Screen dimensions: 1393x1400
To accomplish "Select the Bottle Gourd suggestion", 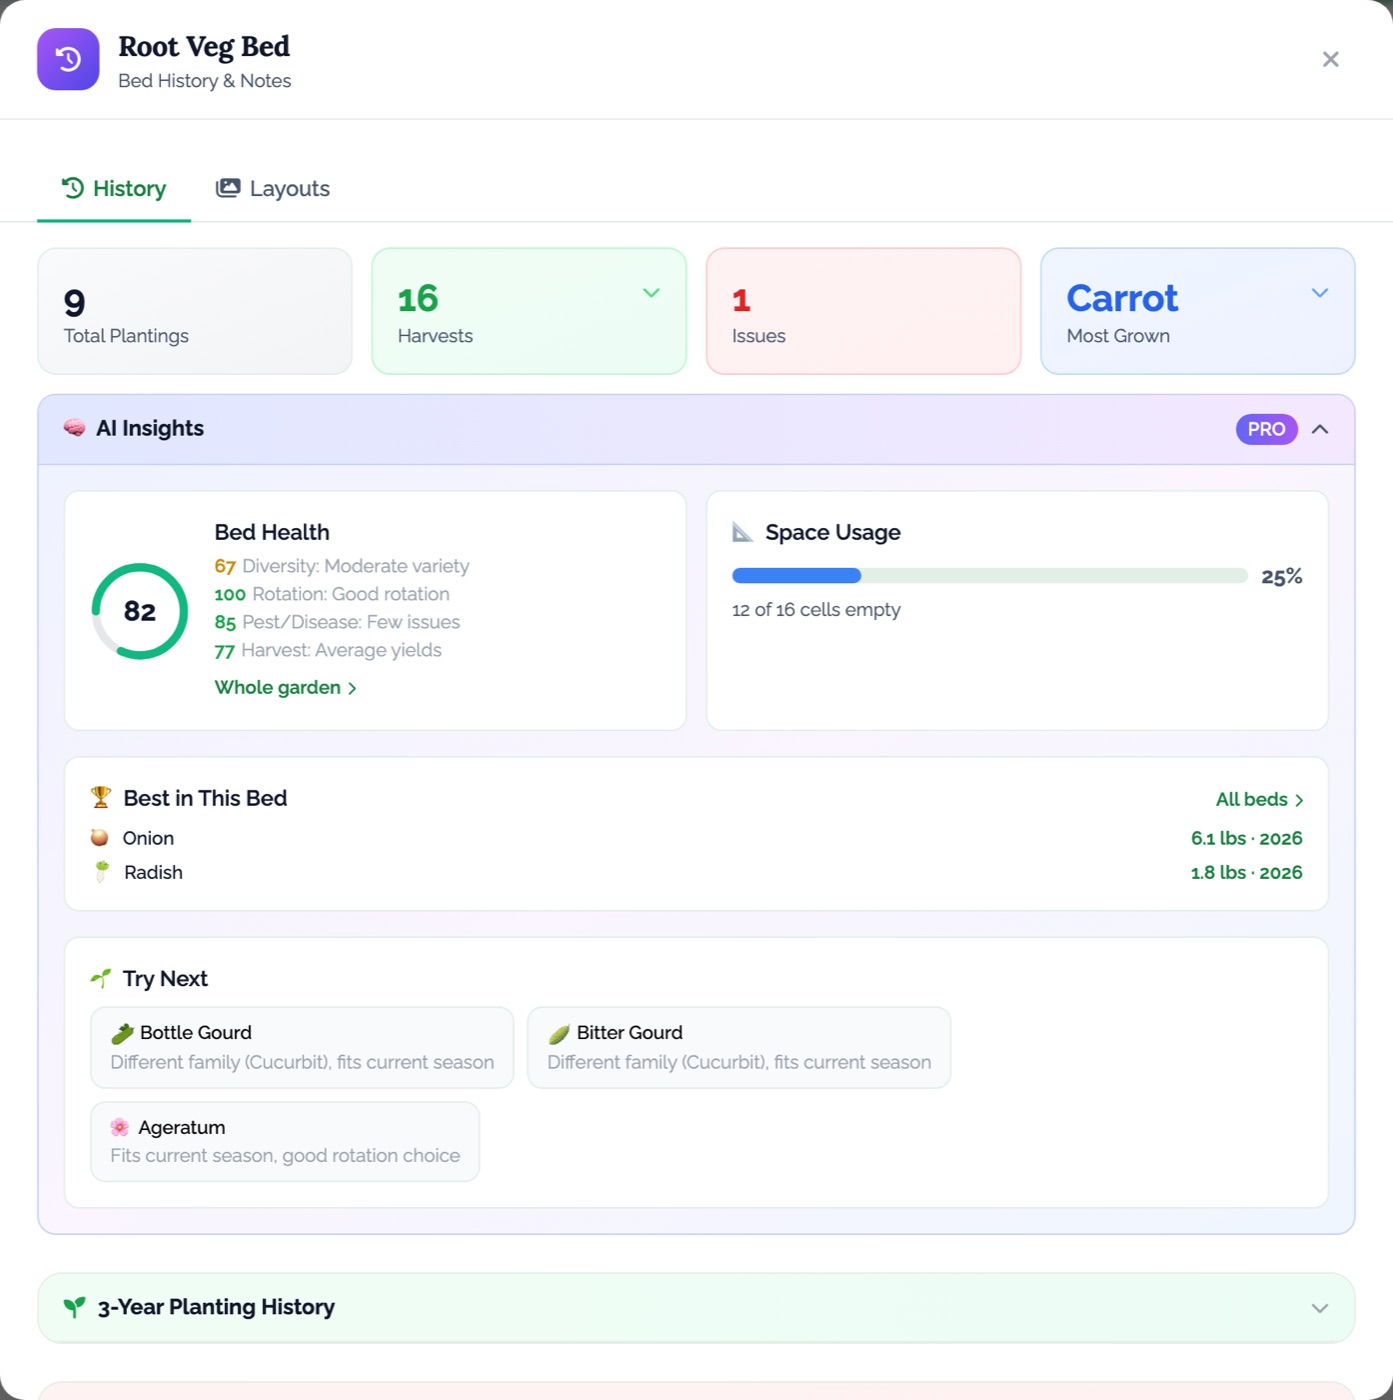I will pos(302,1047).
